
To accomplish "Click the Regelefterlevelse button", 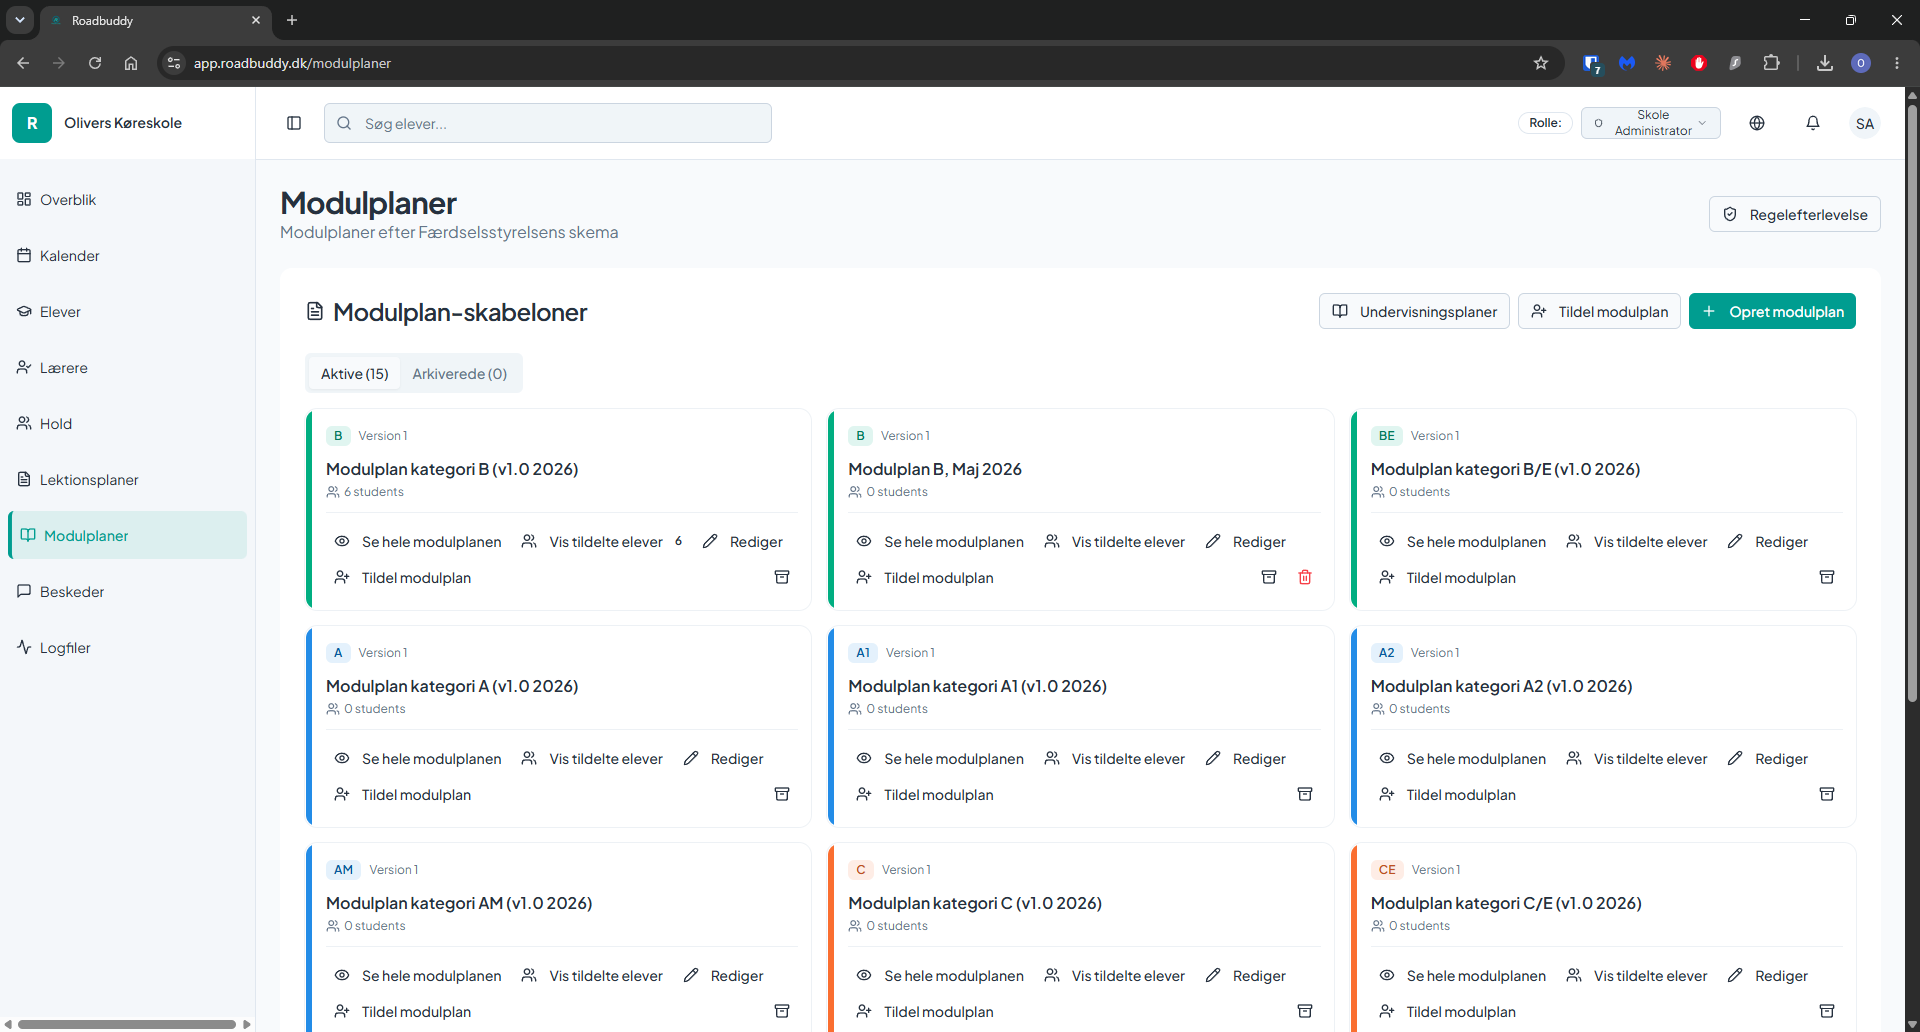I will pos(1795,214).
